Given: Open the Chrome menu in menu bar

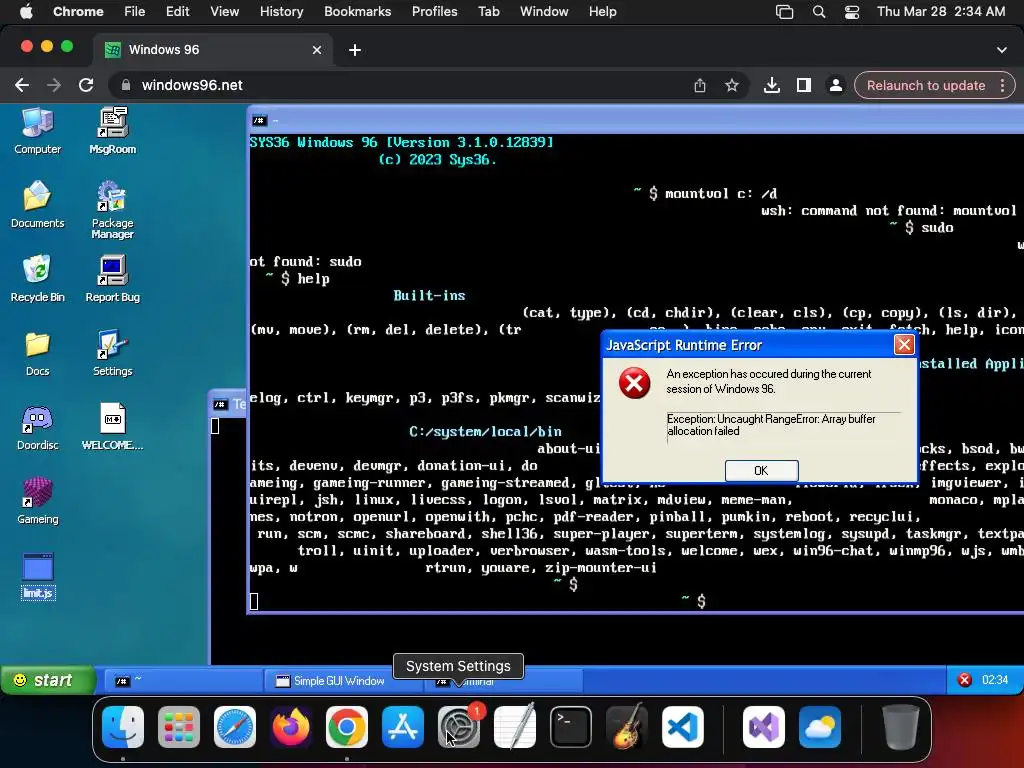Looking at the screenshot, I should click(x=78, y=11).
